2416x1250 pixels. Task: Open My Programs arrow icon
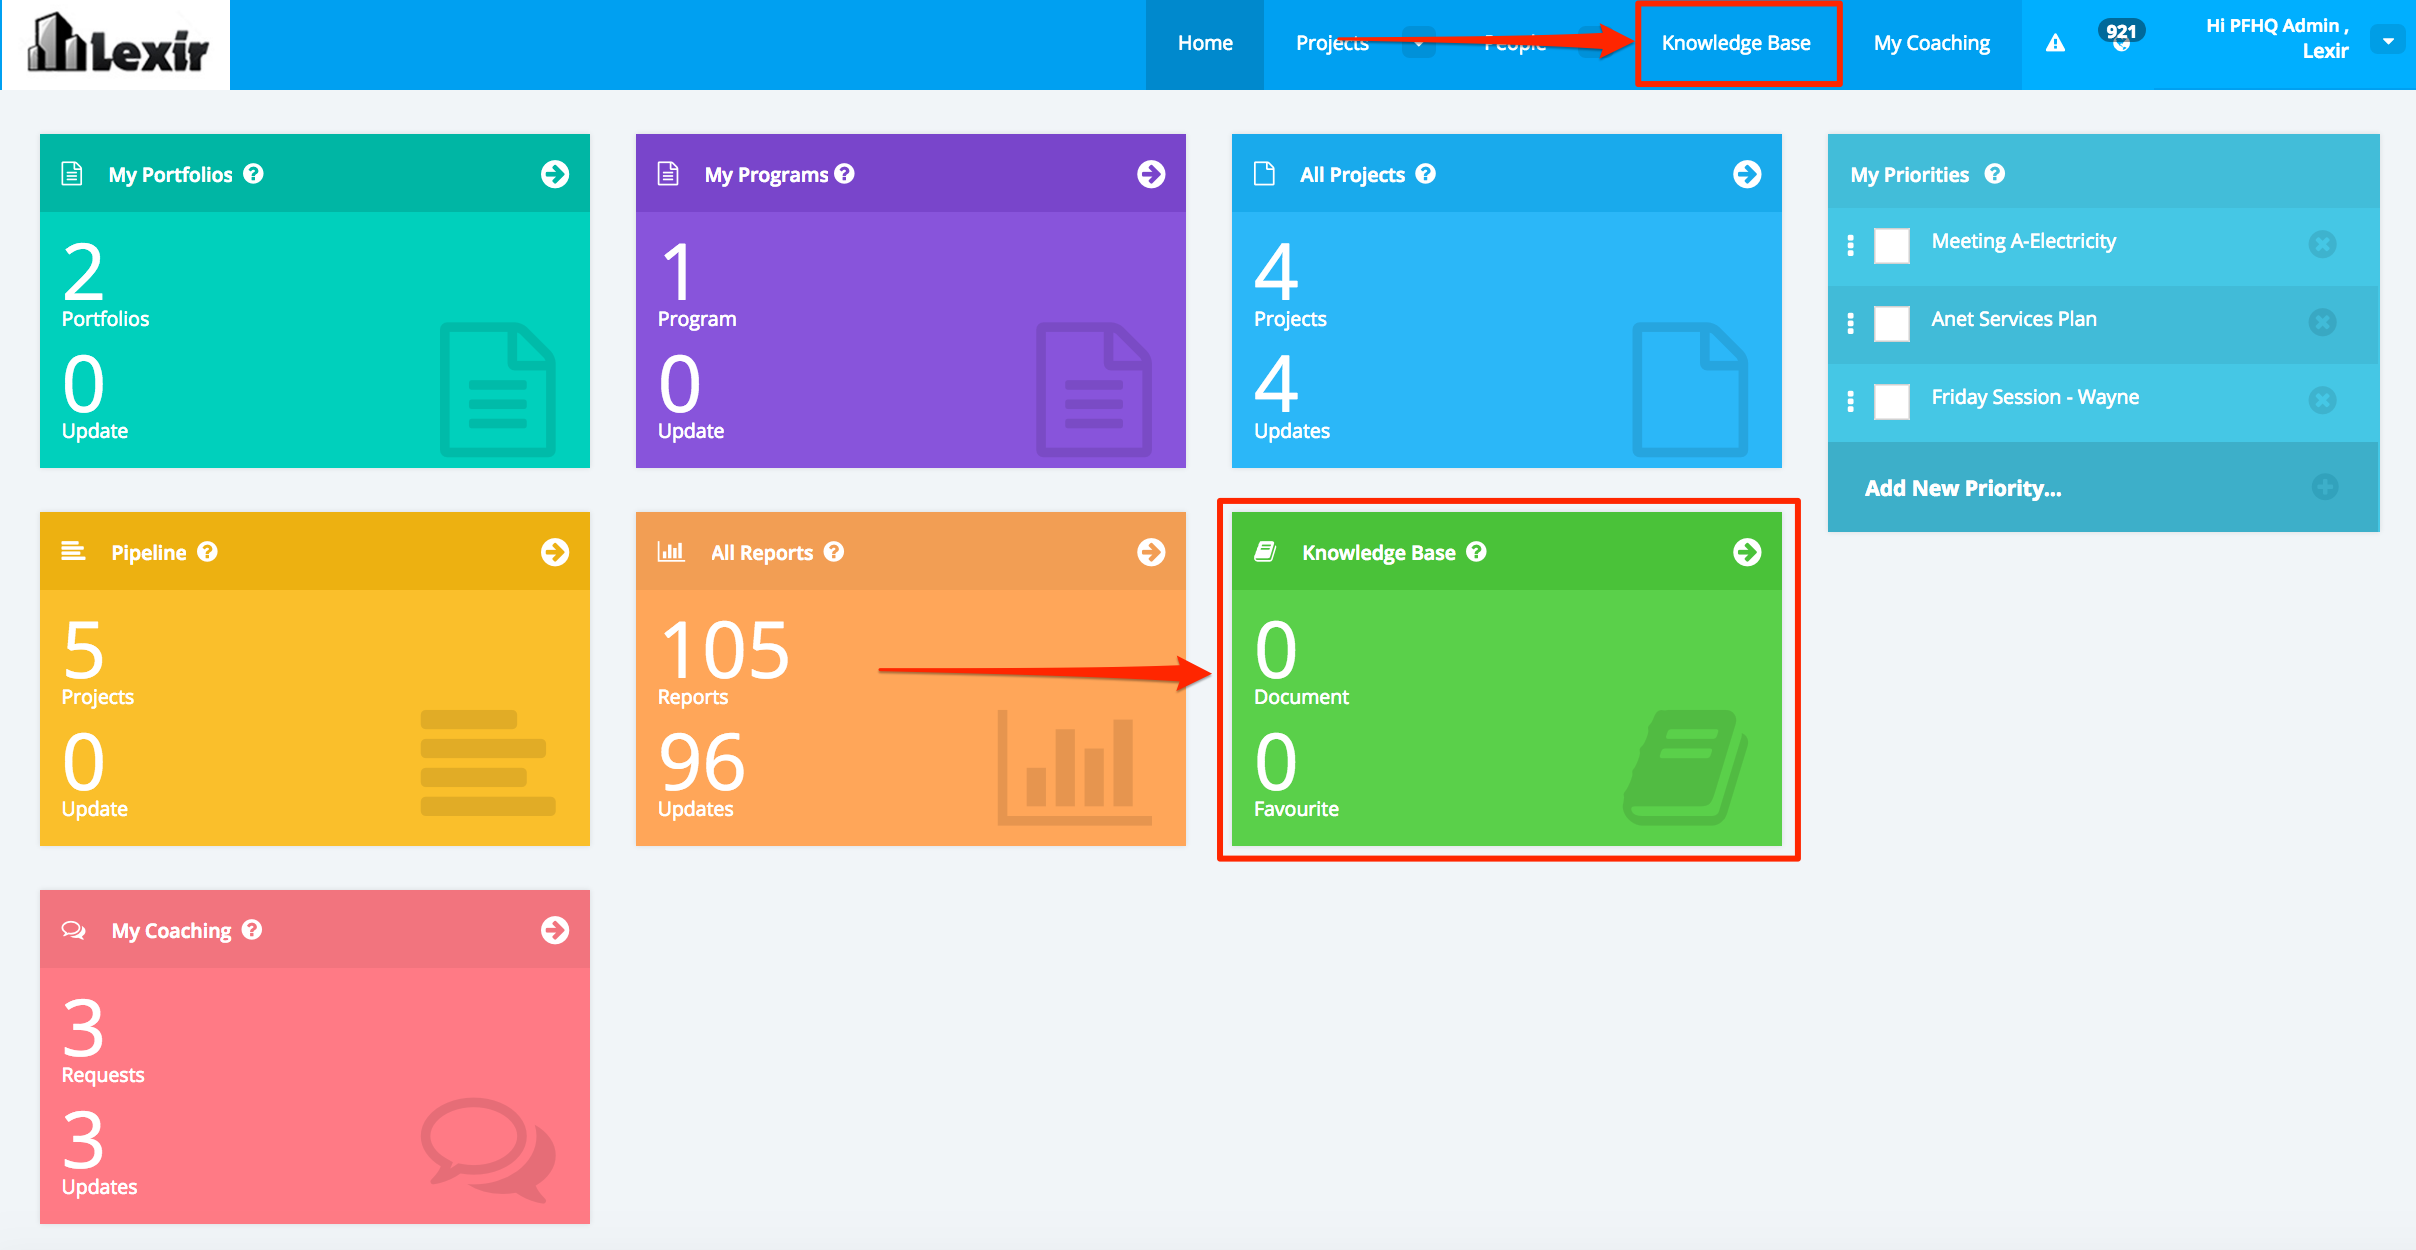tap(1151, 174)
